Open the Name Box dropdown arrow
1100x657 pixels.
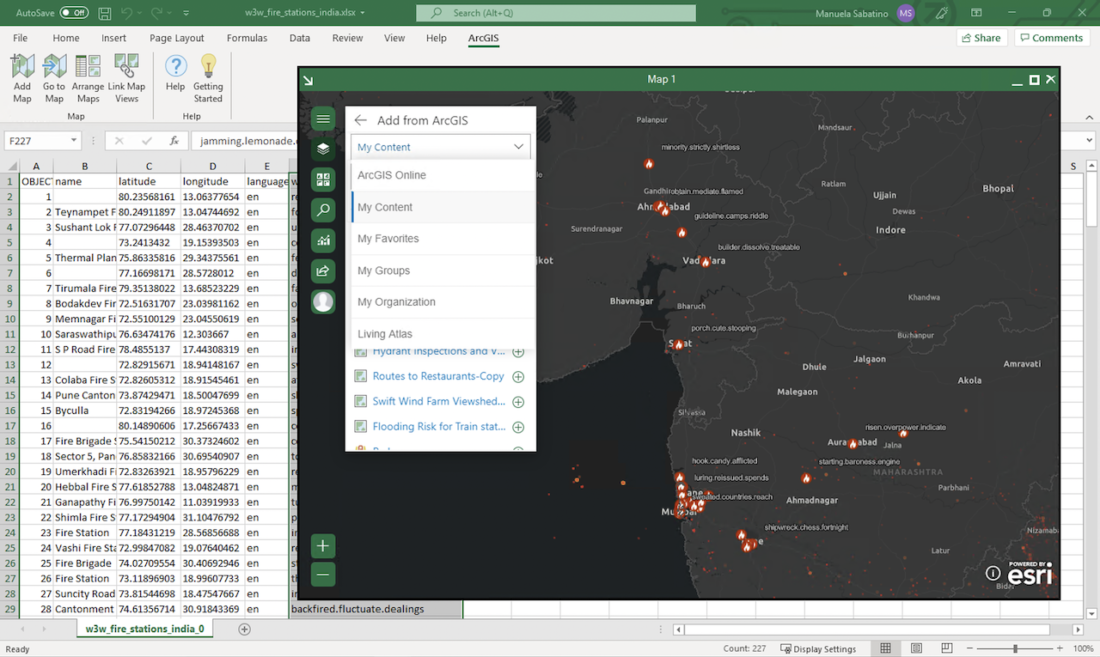point(74,141)
